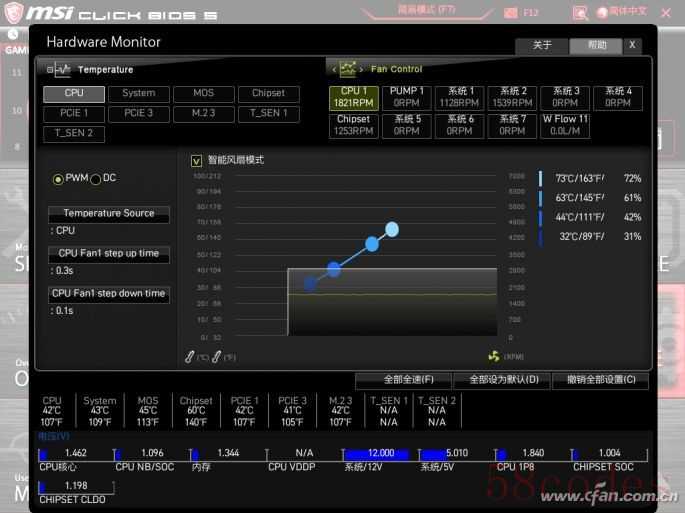Click the Celsius thermometer icon

point(189,356)
